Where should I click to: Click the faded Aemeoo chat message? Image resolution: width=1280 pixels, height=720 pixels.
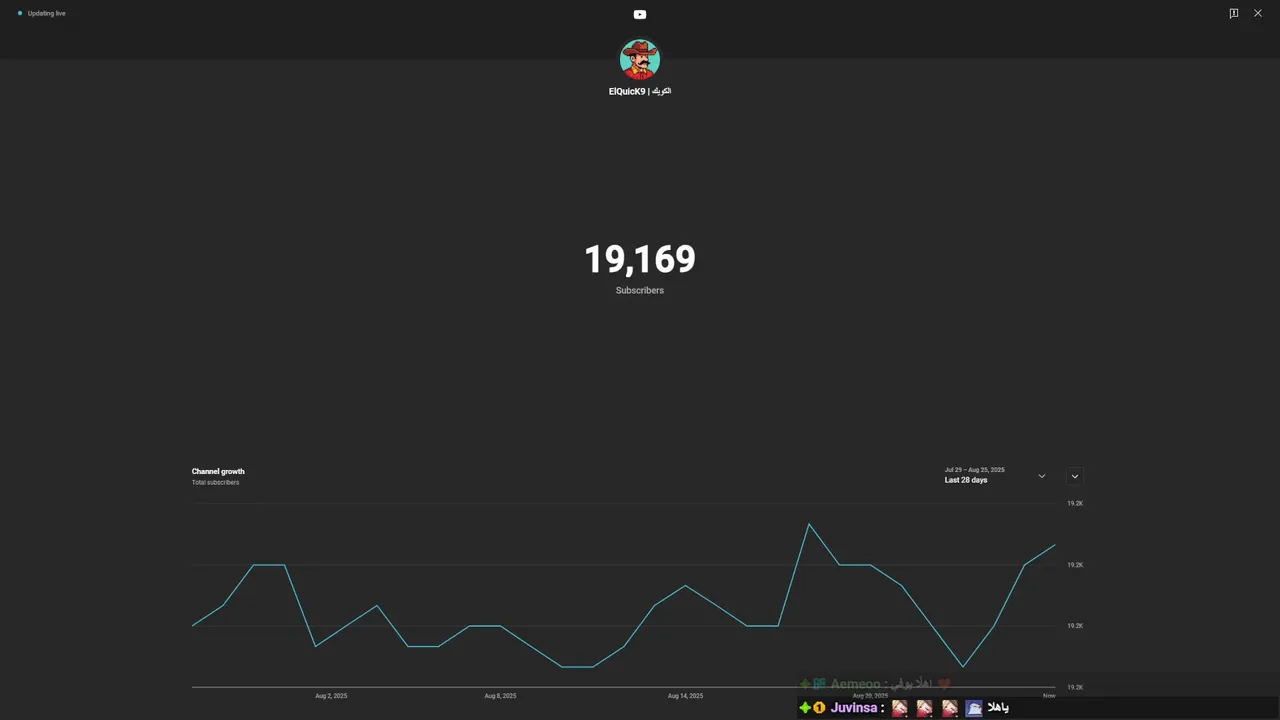click(875, 684)
